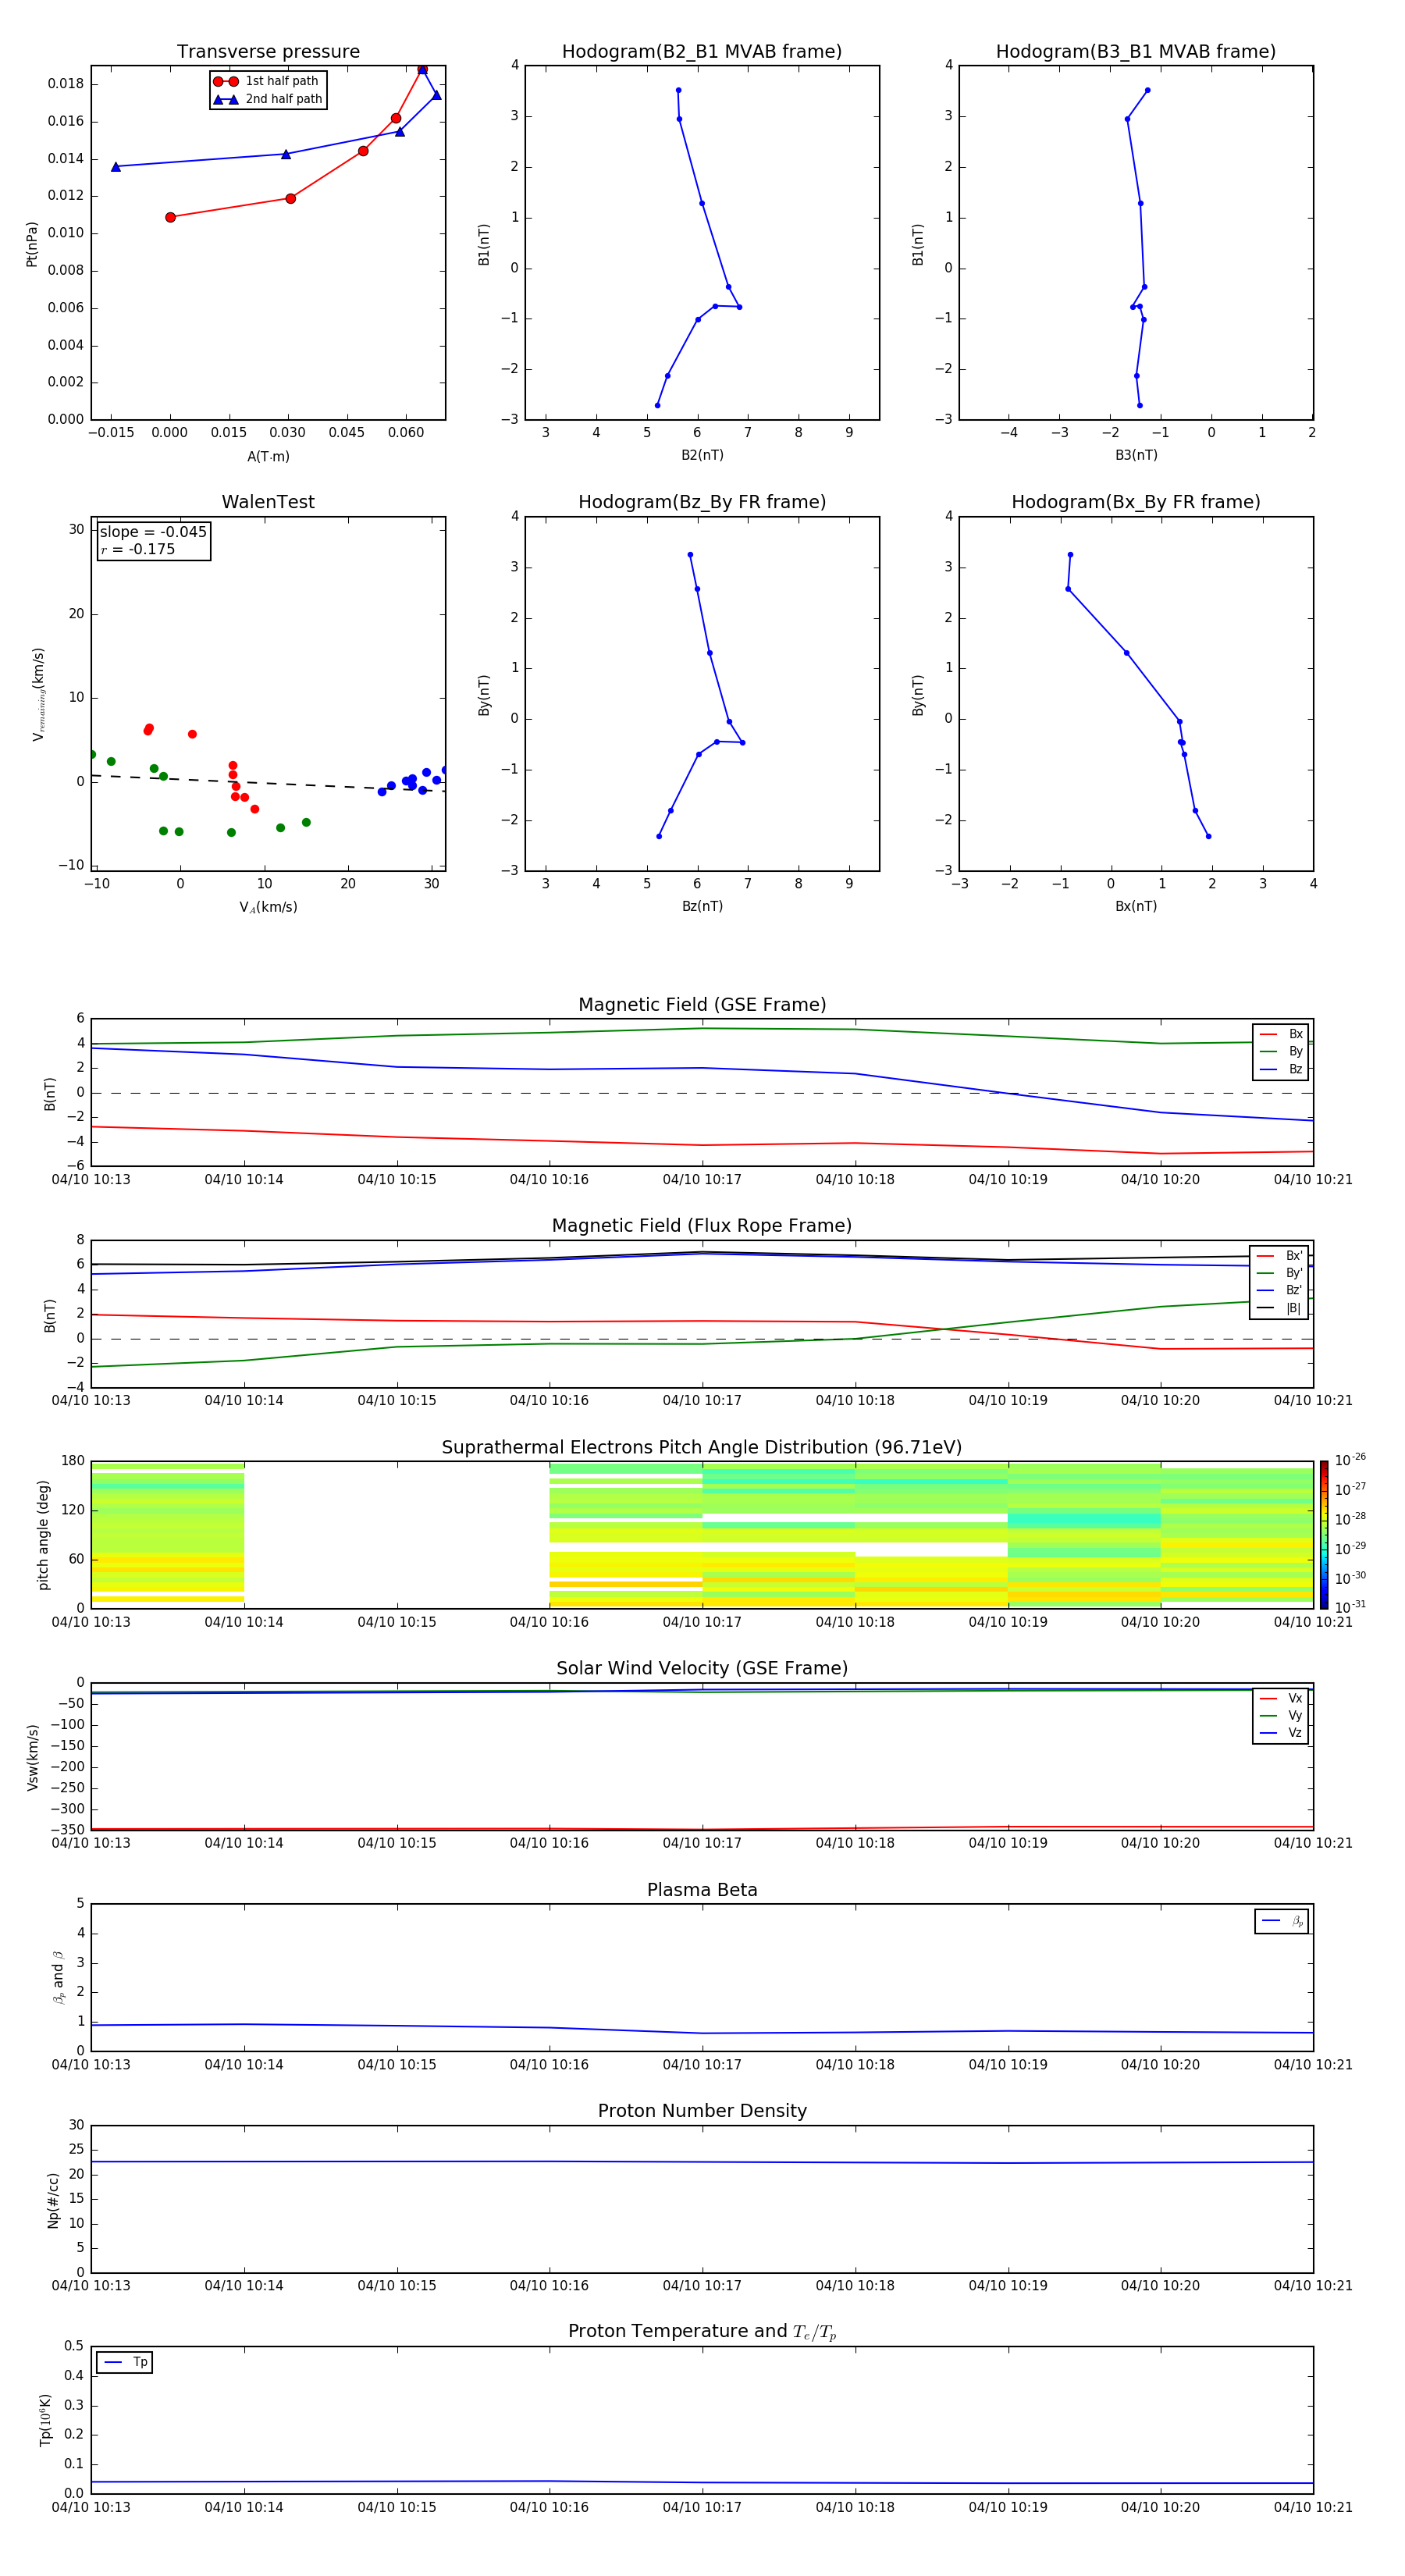Click the first red circle on pressure curve
This screenshot has width=1405, height=2576.
(170, 217)
